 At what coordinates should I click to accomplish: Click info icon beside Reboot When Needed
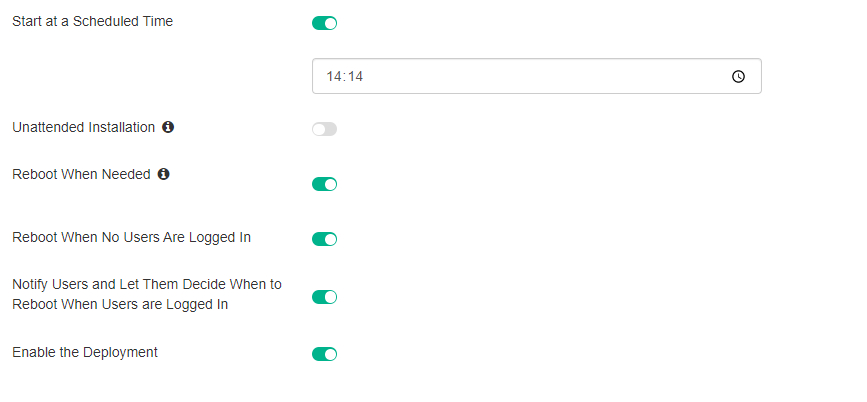point(163,174)
